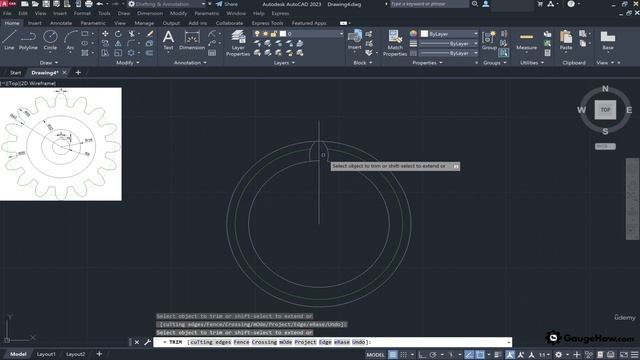Click the command line customize wrench button
The height and width of the screenshot is (360, 640).
click(x=147, y=342)
